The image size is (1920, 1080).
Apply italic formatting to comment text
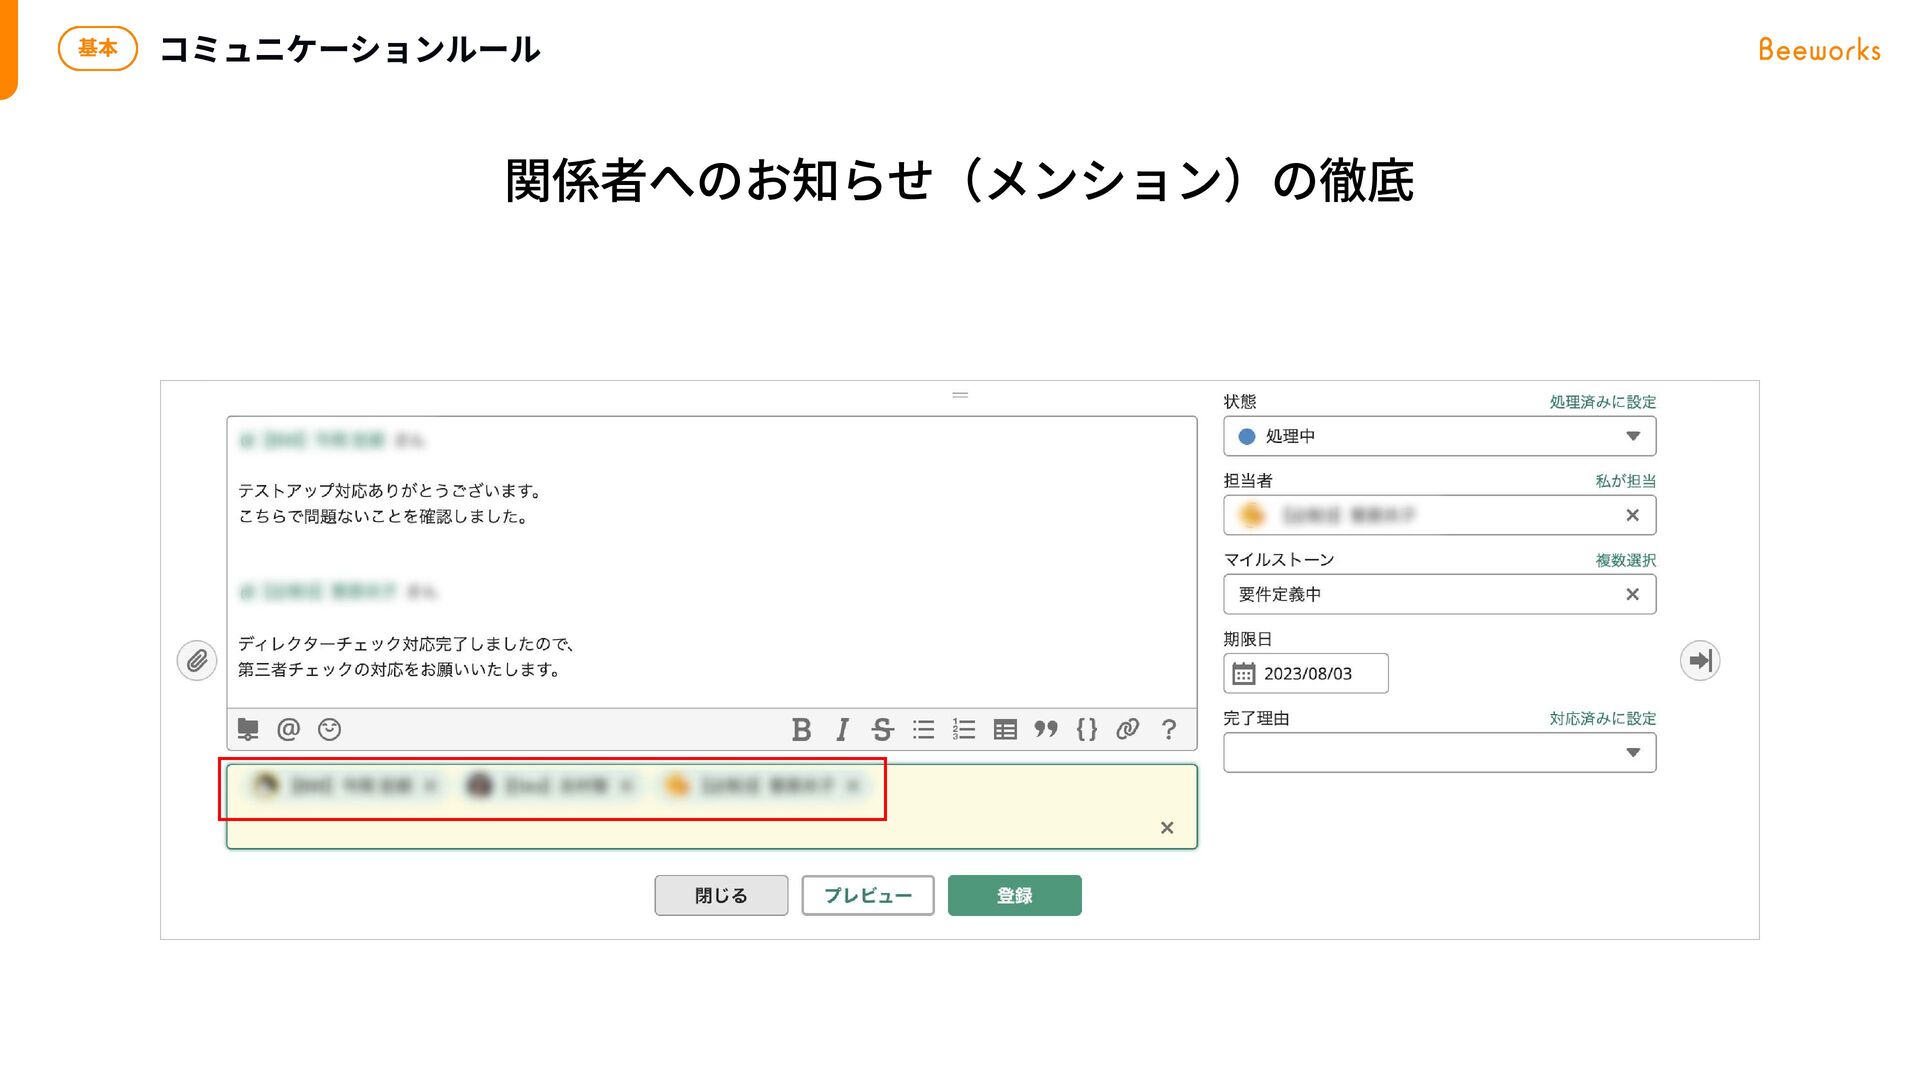pos(842,729)
